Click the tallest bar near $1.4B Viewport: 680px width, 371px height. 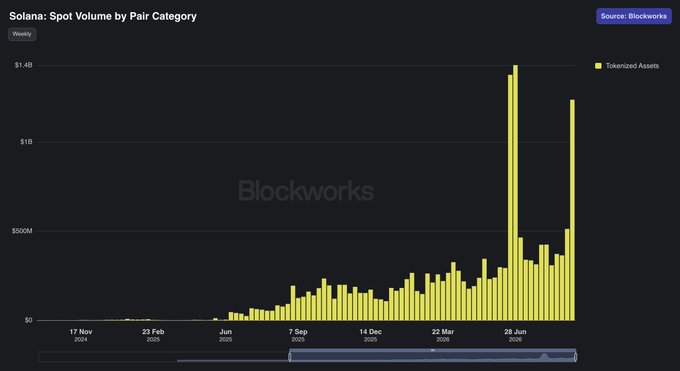tap(515, 193)
